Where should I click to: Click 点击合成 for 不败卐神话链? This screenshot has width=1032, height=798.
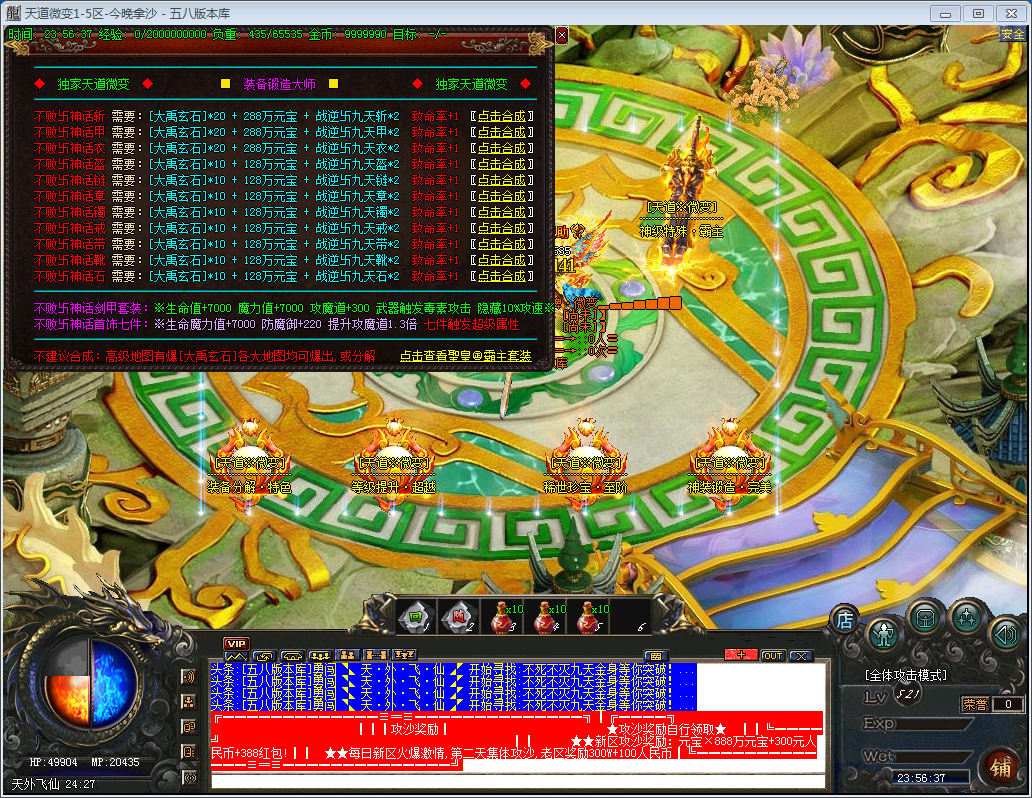click(x=502, y=180)
